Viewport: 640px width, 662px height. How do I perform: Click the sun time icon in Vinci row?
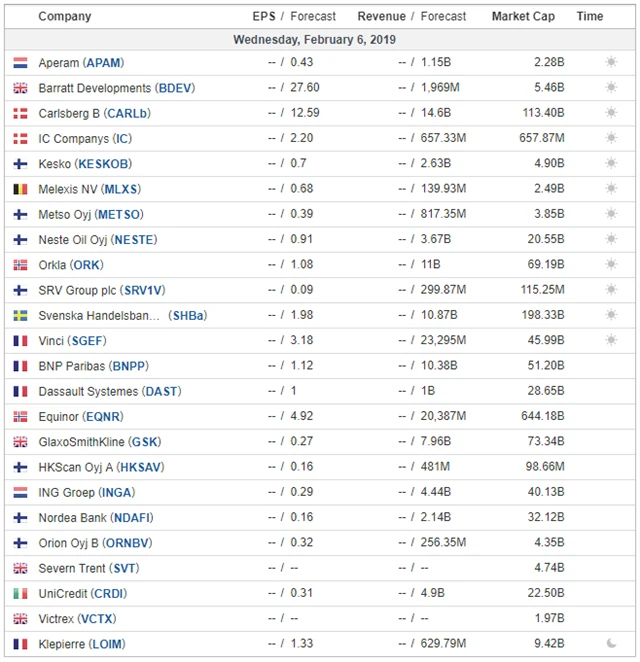click(x=611, y=341)
